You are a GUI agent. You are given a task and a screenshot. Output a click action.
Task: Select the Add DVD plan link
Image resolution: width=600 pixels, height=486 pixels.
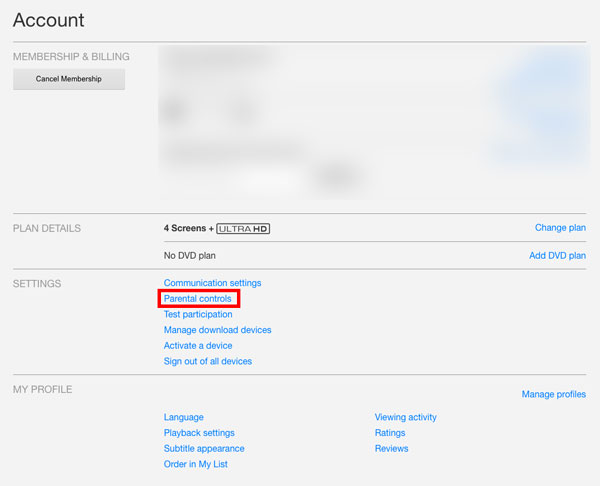click(558, 256)
